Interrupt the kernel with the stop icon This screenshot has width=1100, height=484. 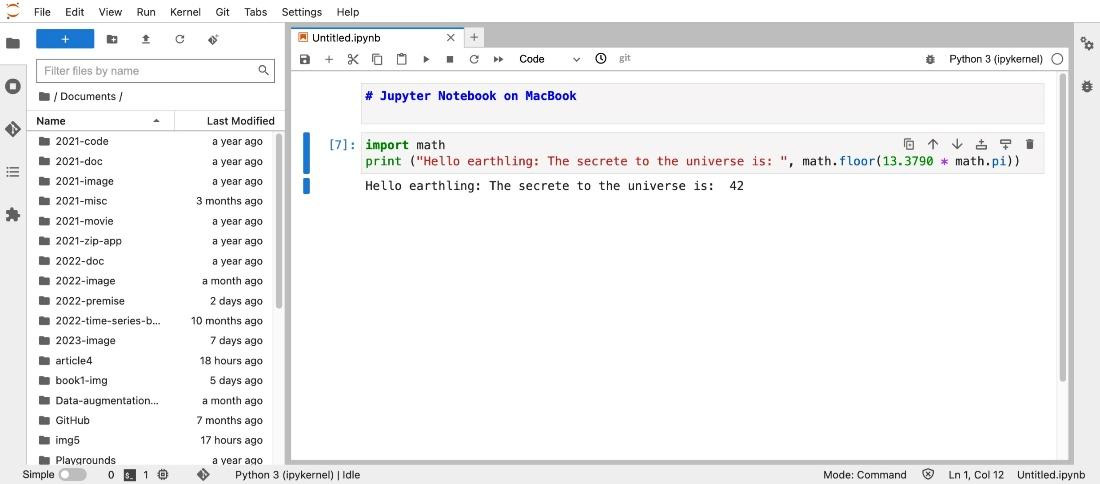[x=450, y=60]
